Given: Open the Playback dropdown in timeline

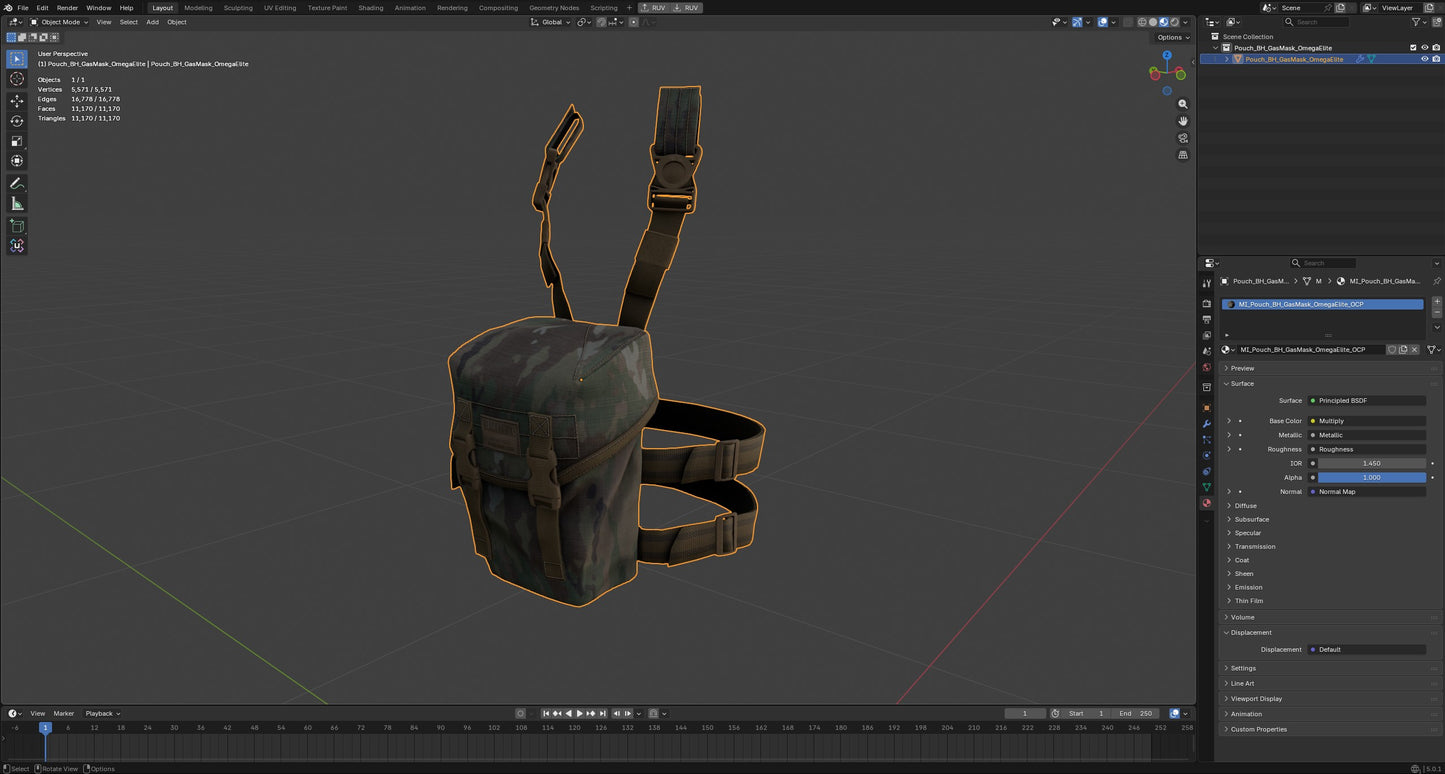Looking at the screenshot, I should pos(102,713).
